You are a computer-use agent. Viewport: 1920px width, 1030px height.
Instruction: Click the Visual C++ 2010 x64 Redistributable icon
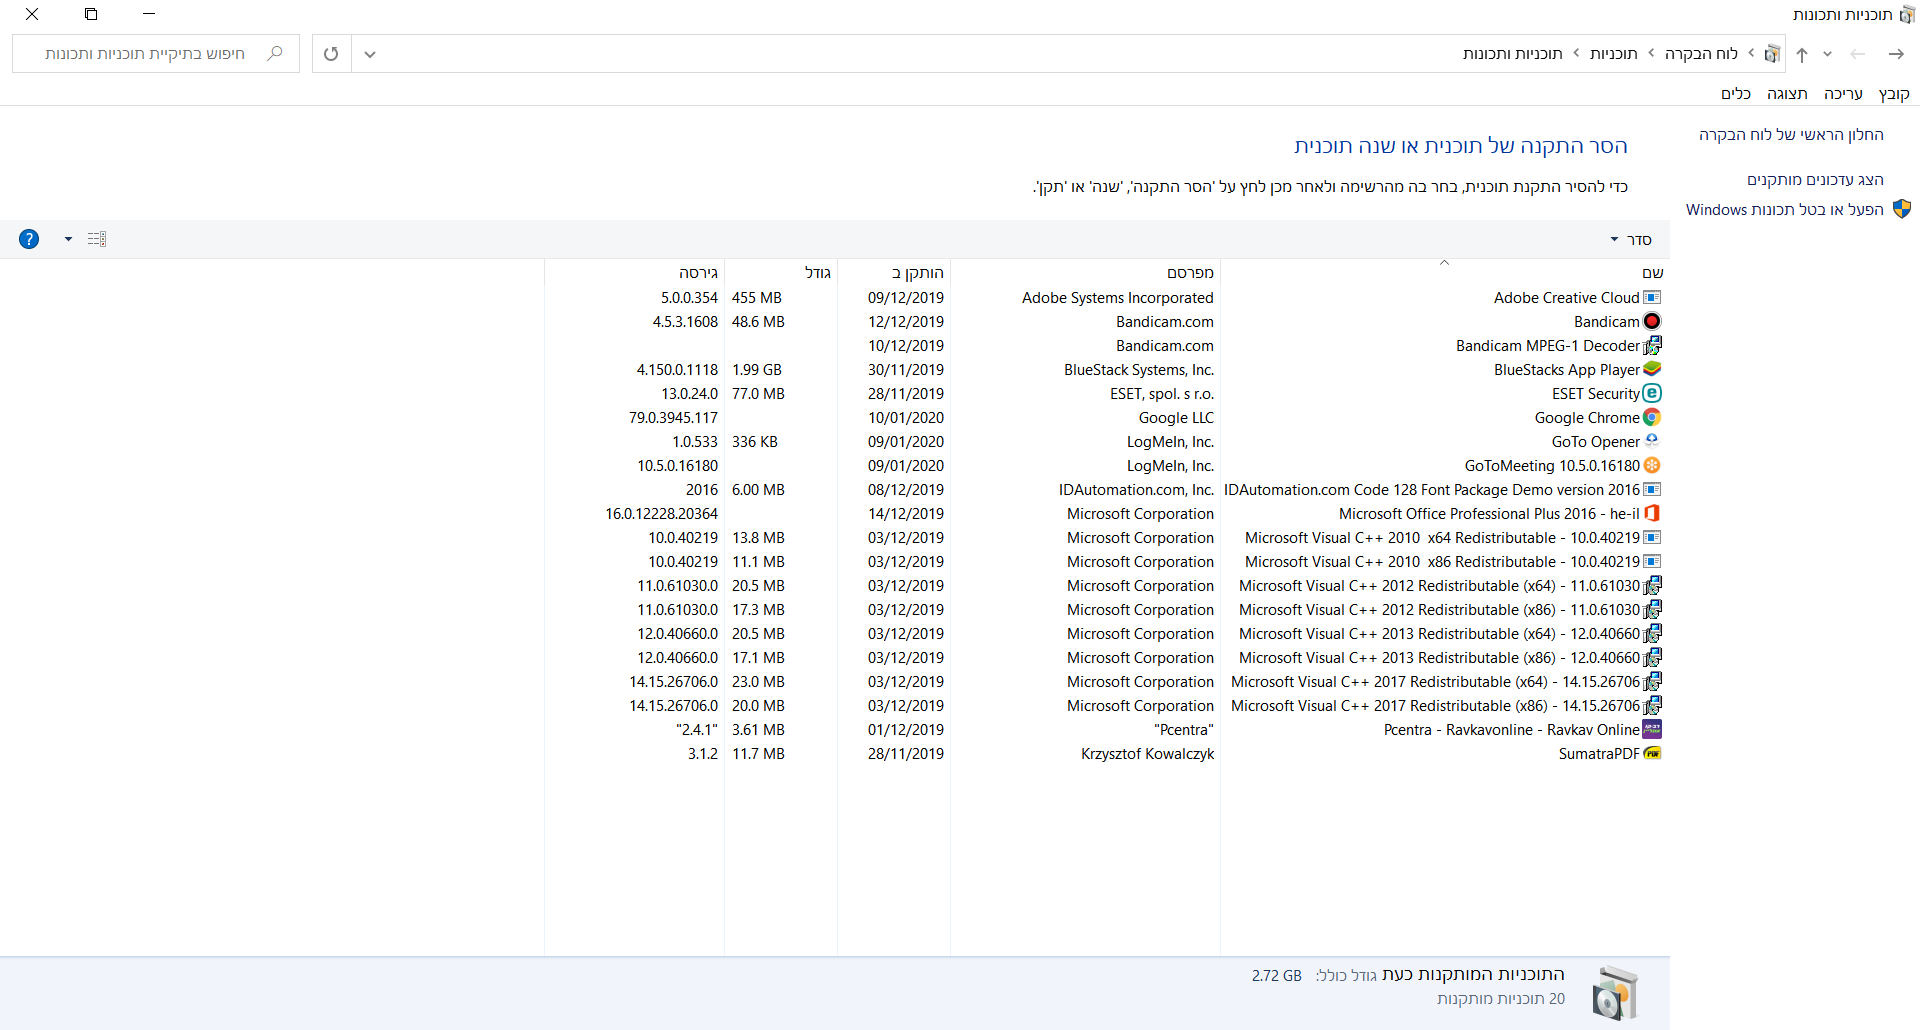1652,537
